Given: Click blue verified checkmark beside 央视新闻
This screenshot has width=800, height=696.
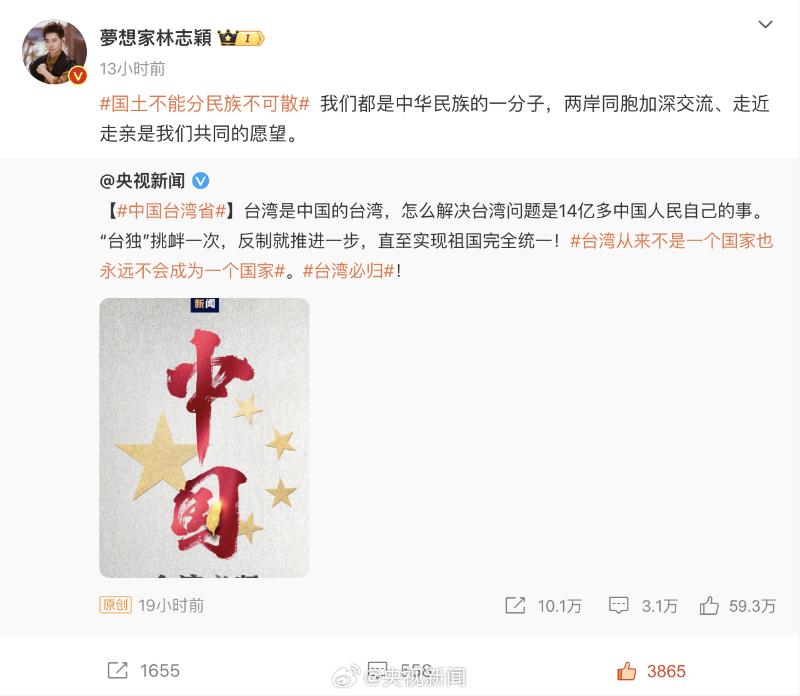Looking at the screenshot, I should (201, 181).
